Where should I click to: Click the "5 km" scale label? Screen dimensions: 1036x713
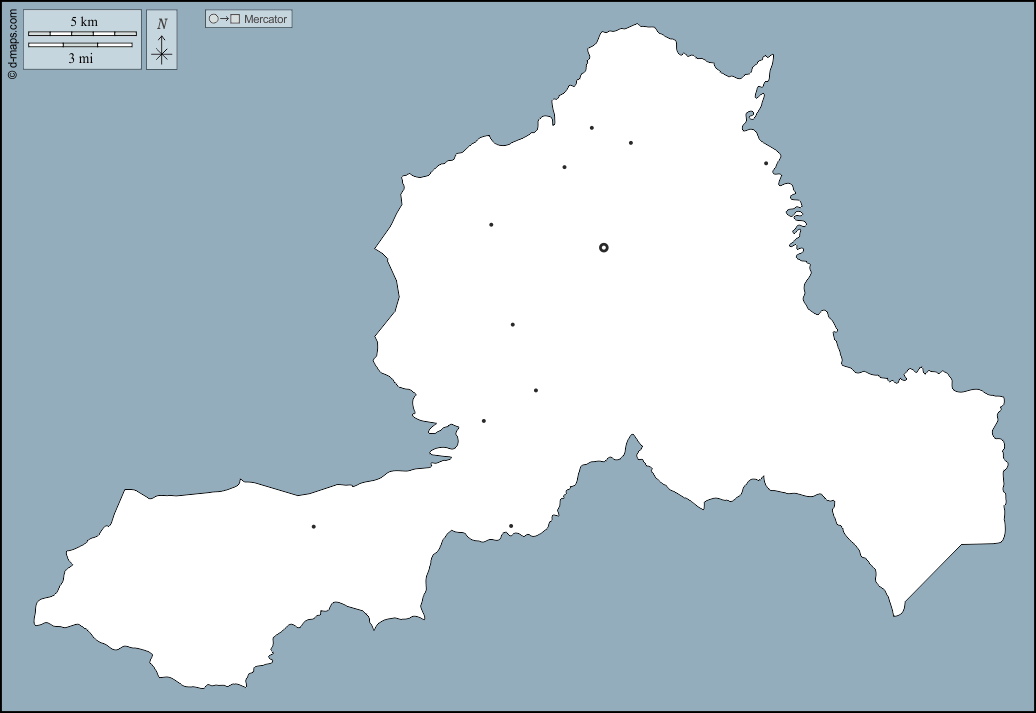pyautogui.click(x=83, y=22)
